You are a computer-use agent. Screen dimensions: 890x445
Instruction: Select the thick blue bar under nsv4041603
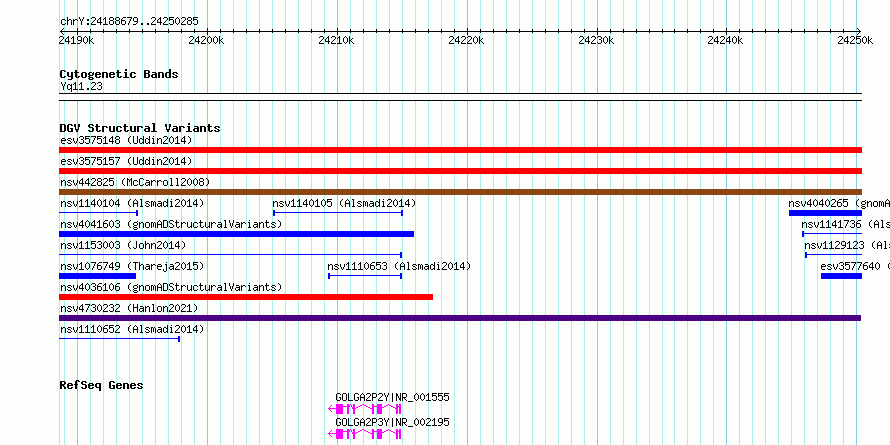point(237,234)
